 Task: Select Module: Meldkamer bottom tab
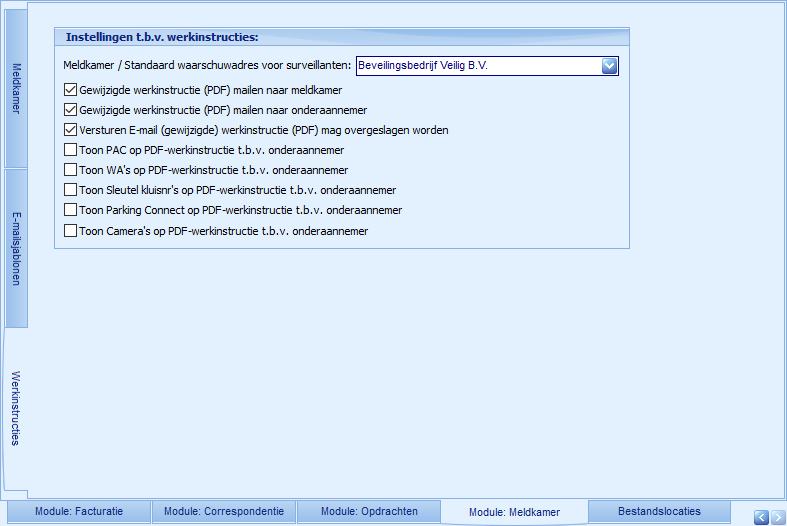(514, 512)
